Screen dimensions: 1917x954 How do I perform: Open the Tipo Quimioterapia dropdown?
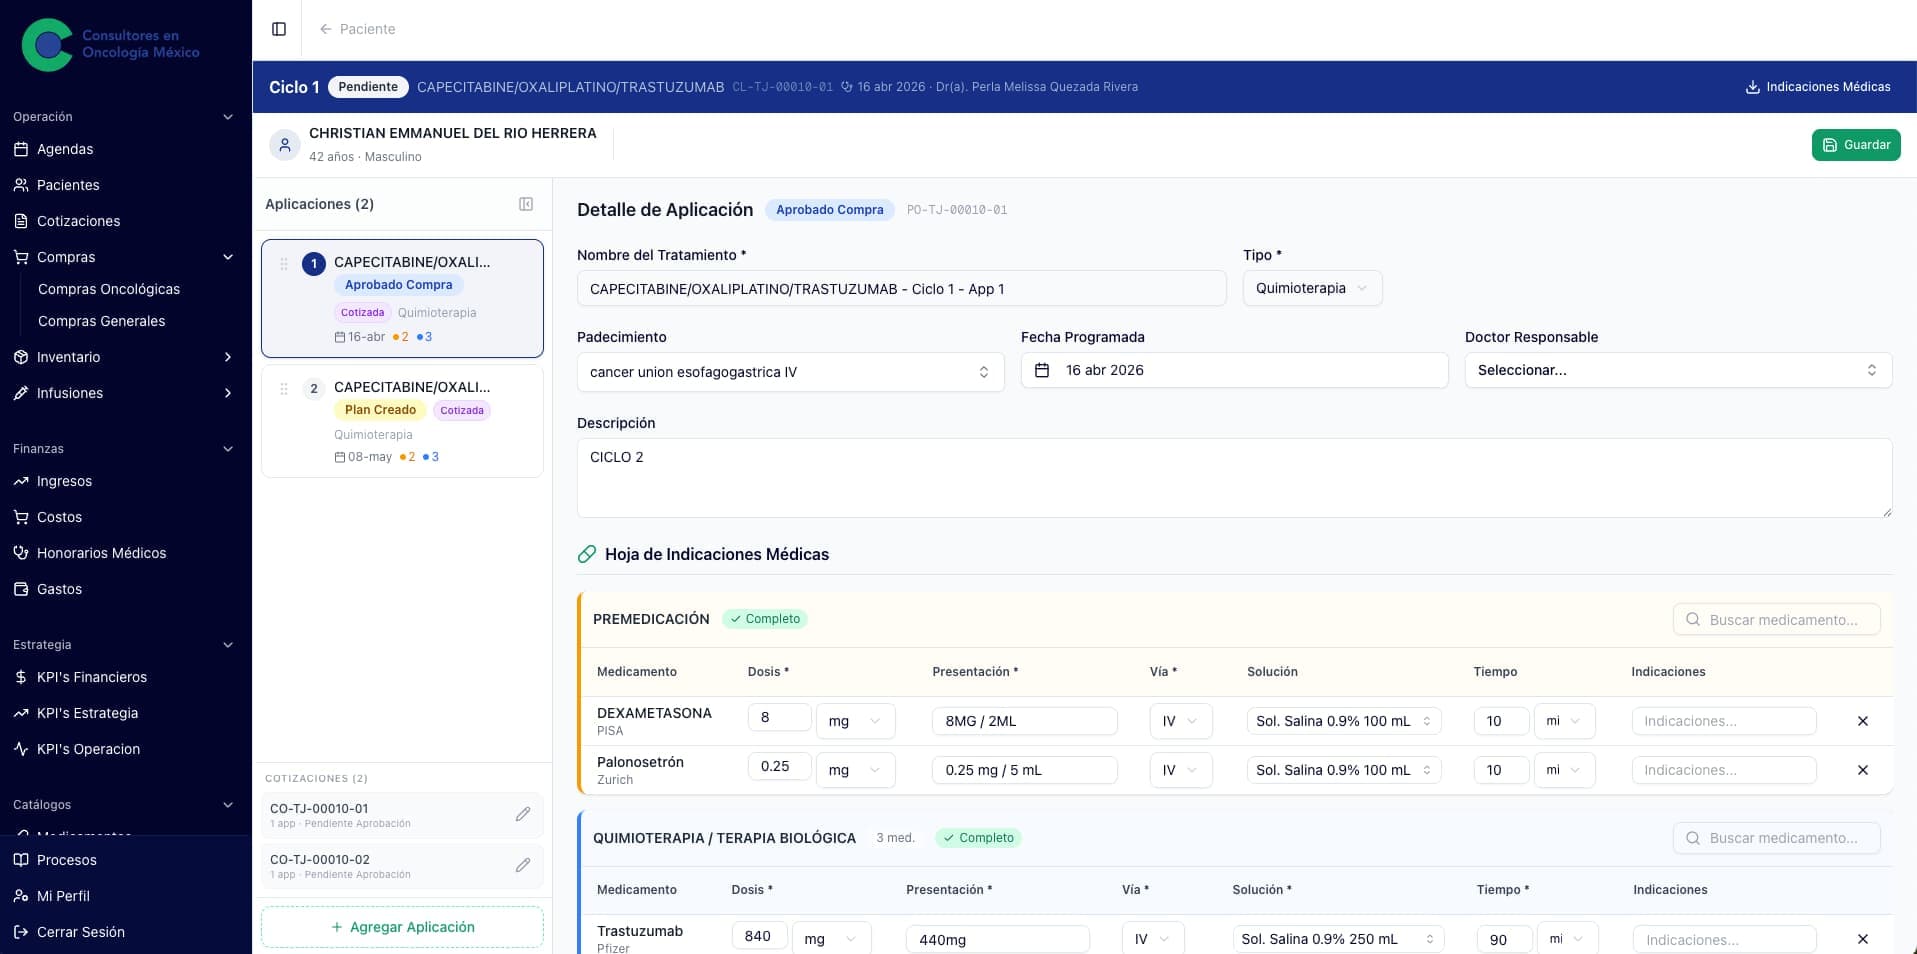(x=1312, y=288)
